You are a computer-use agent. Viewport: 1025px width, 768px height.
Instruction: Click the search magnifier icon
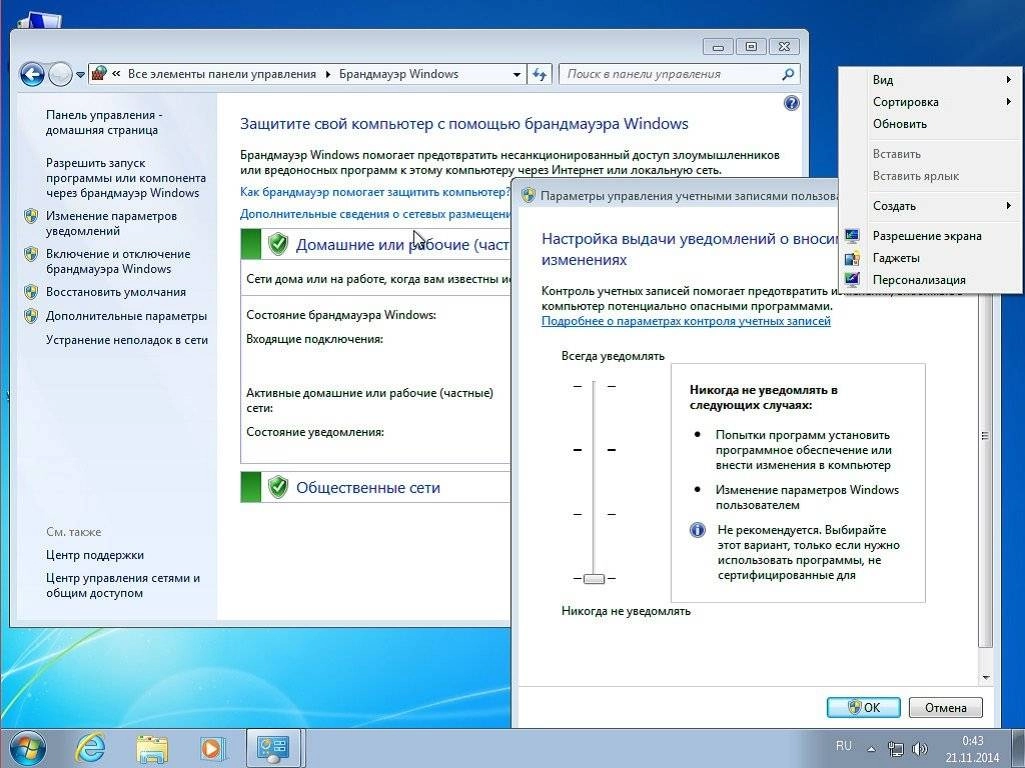pyautogui.click(x=788, y=75)
